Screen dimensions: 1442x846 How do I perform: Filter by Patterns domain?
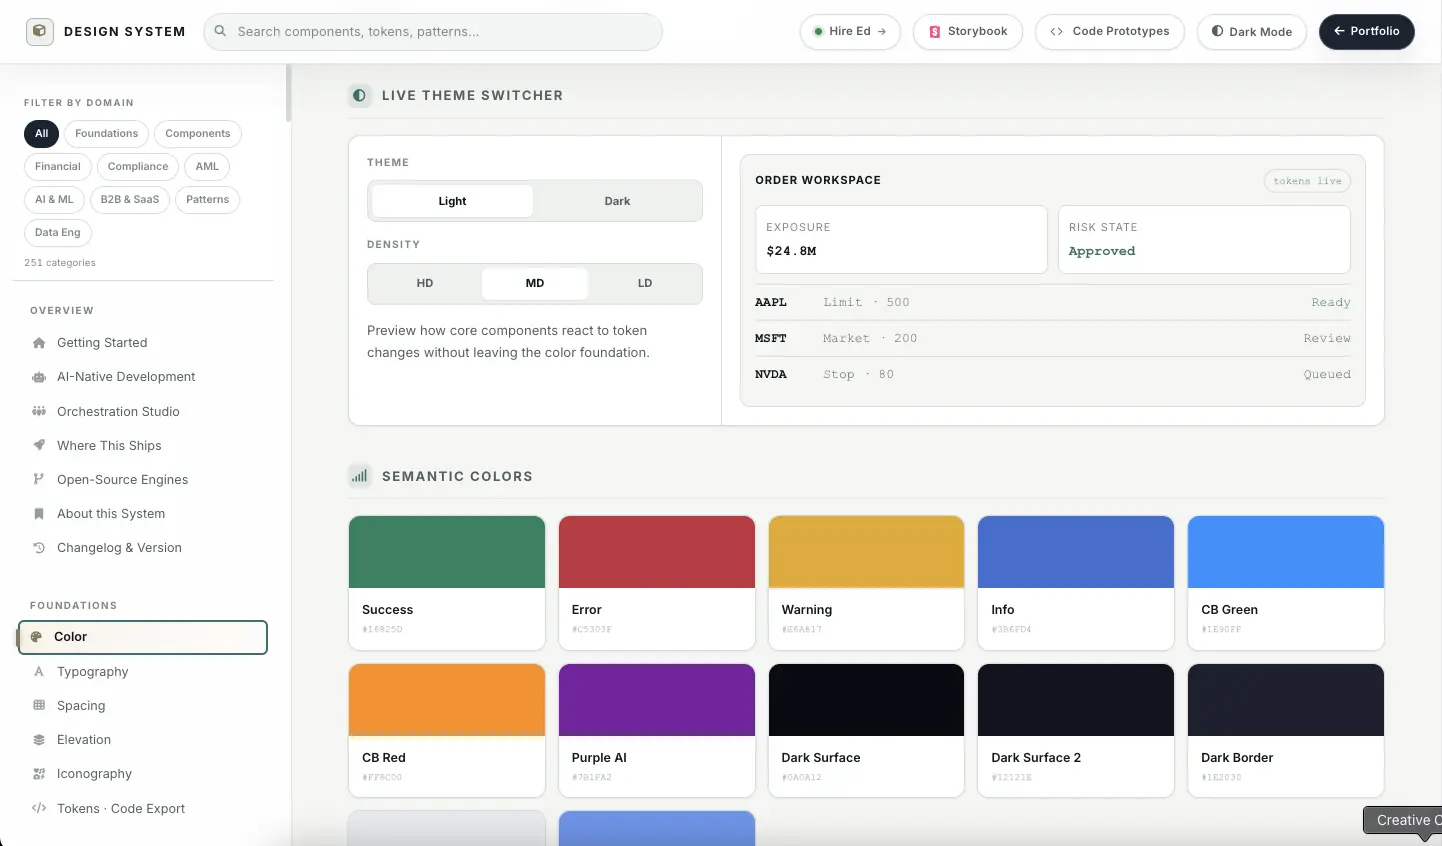tap(208, 199)
